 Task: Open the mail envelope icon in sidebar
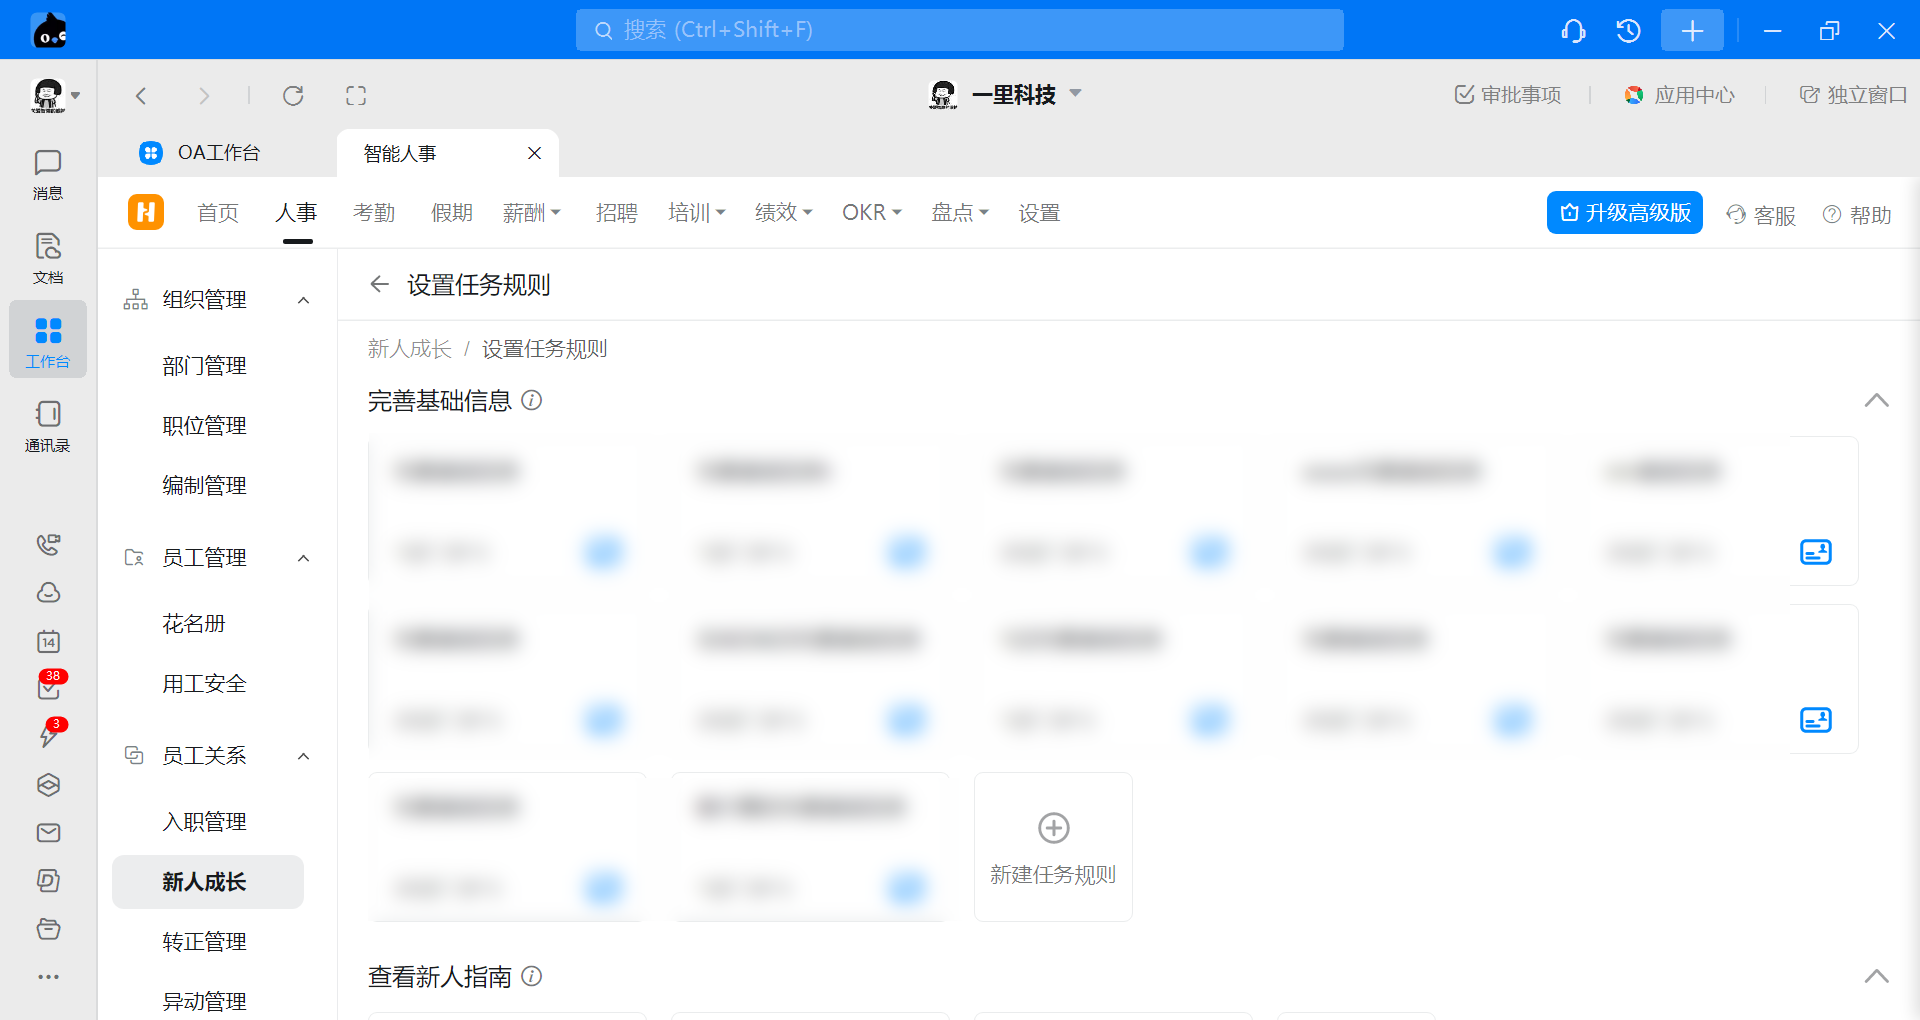tap(48, 833)
